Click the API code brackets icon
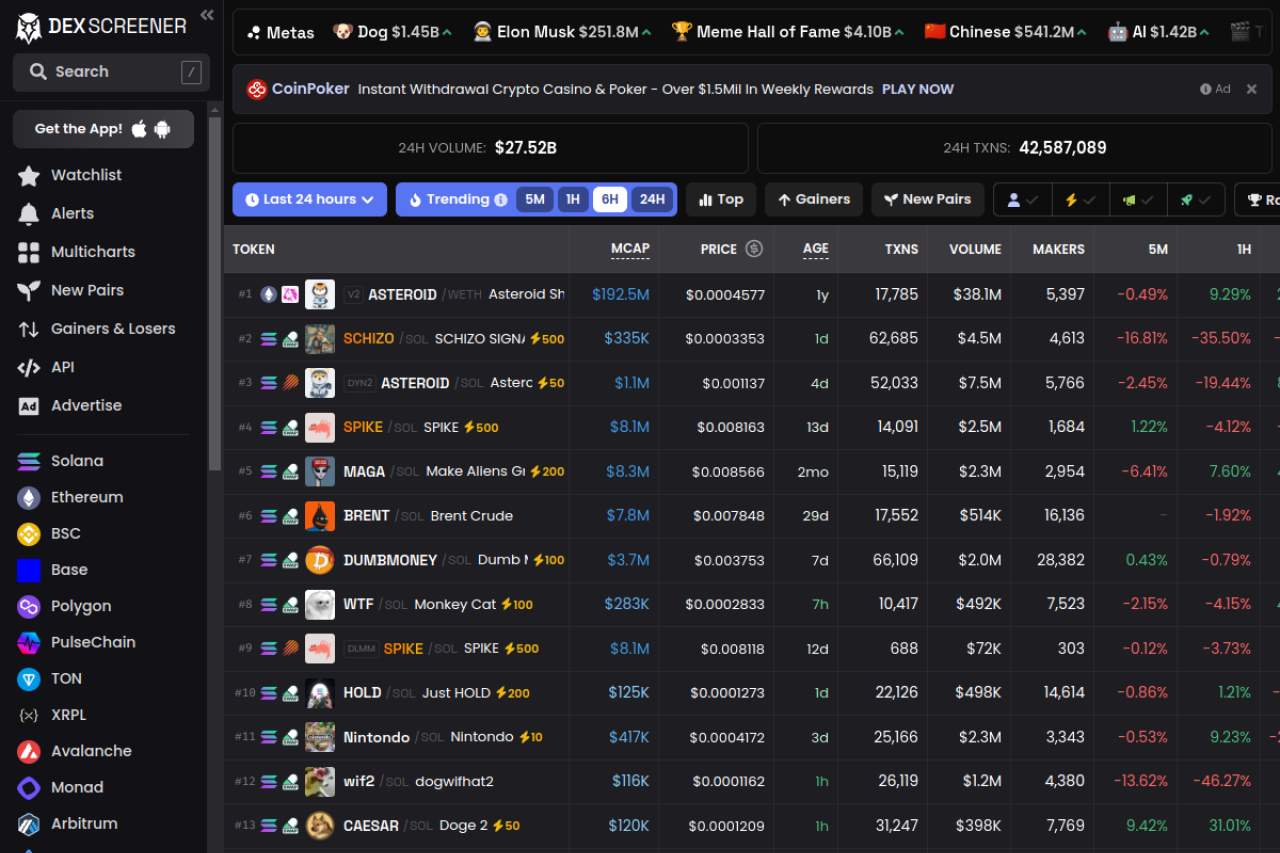The height and width of the screenshot is (853, 1280). pyautogui.click(x=29, y=368)
